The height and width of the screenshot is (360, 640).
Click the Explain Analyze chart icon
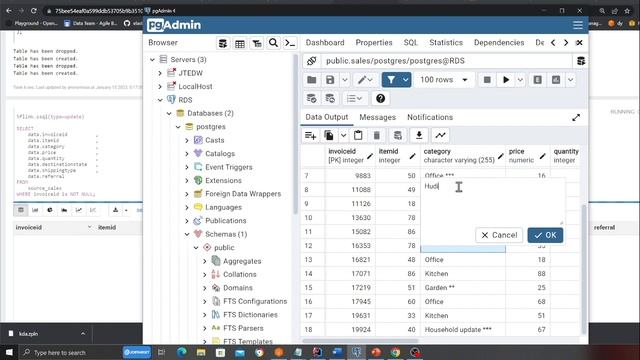556,80
